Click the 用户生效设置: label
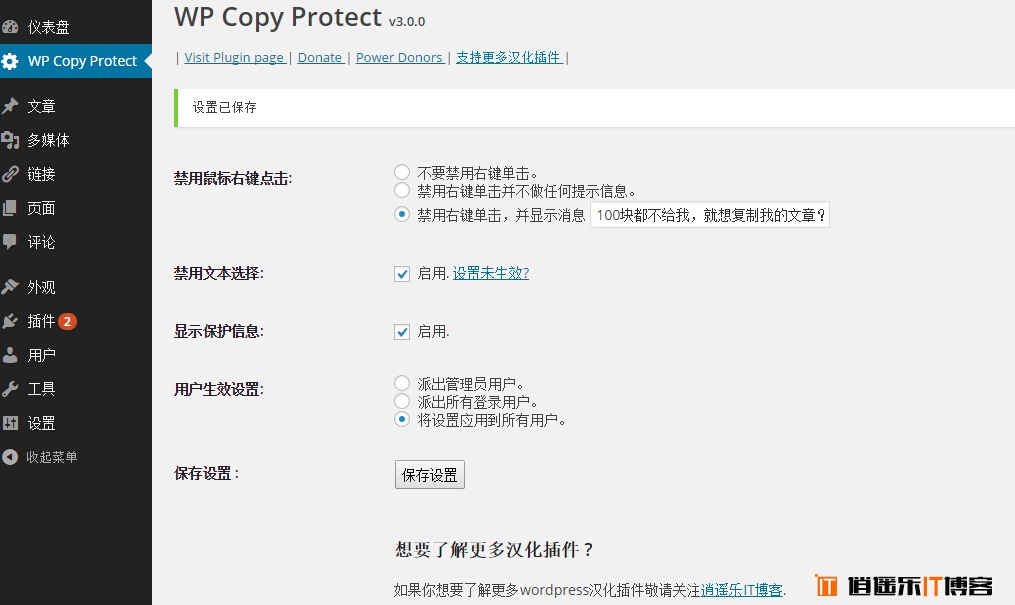This screenshot has height=605, width=1015. [x=219, y=390]
